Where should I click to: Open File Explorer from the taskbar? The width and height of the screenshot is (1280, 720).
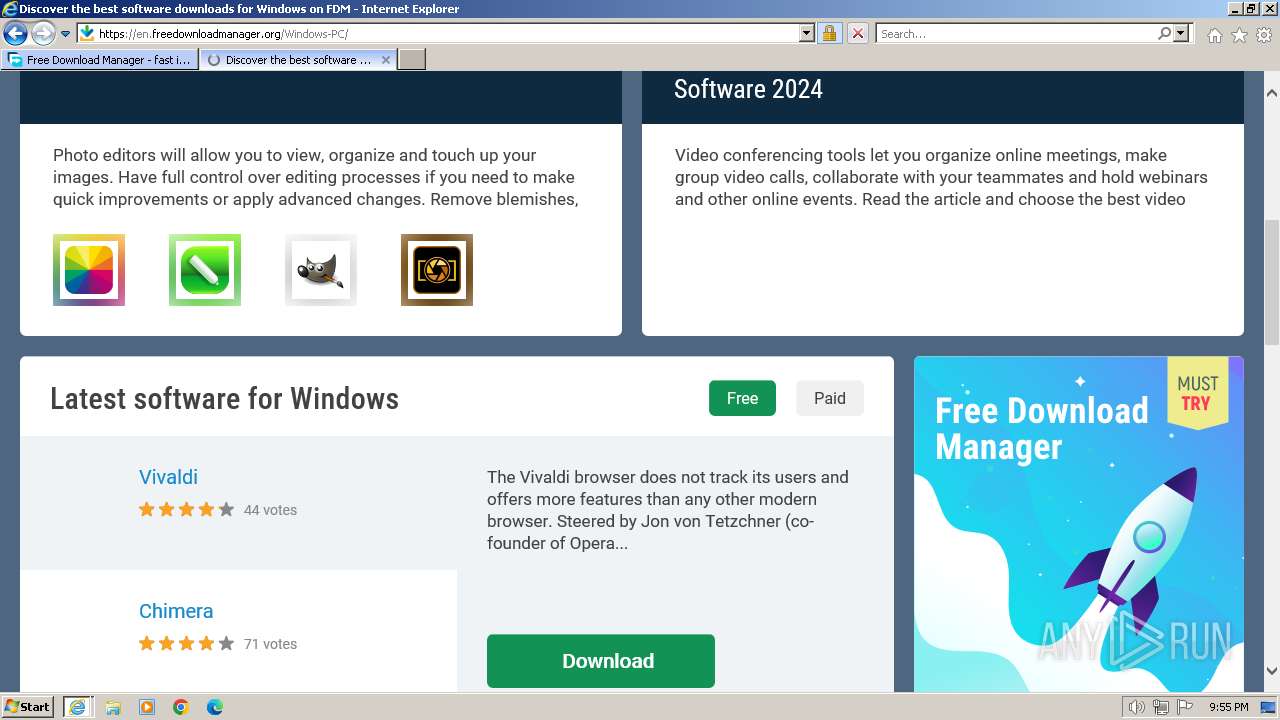point(113,707)
